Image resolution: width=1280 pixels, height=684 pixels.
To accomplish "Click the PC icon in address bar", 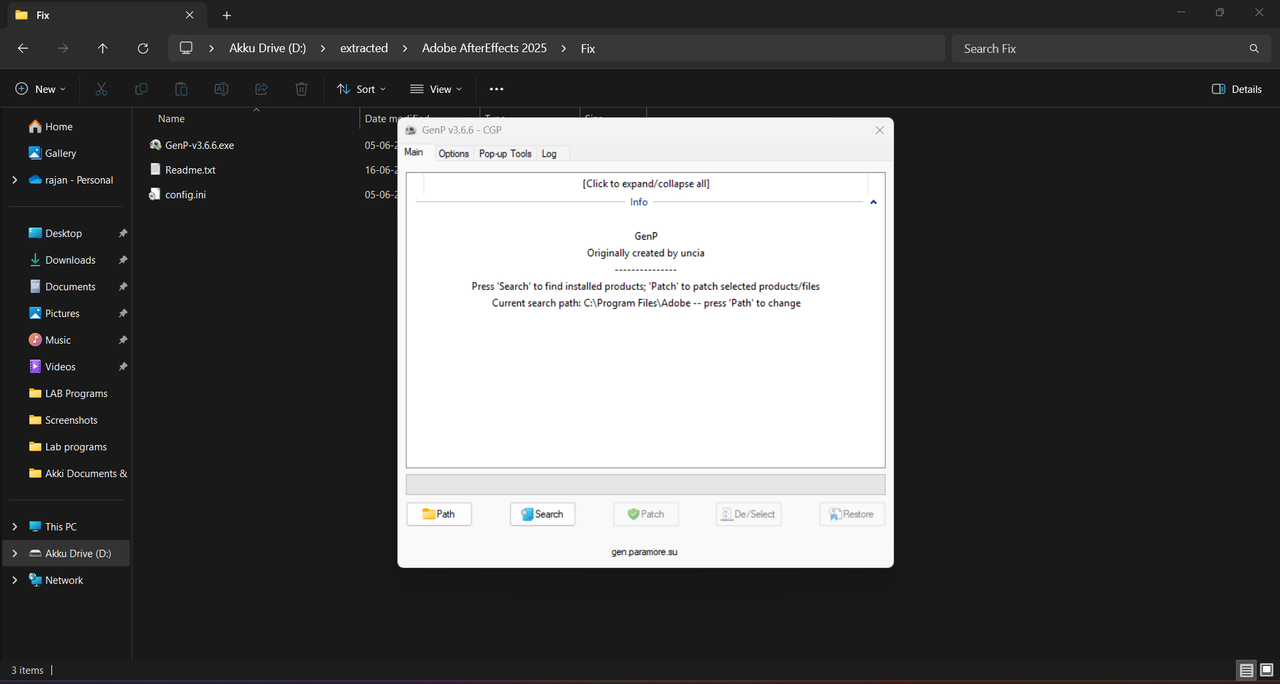I will [x=186, y=48].
